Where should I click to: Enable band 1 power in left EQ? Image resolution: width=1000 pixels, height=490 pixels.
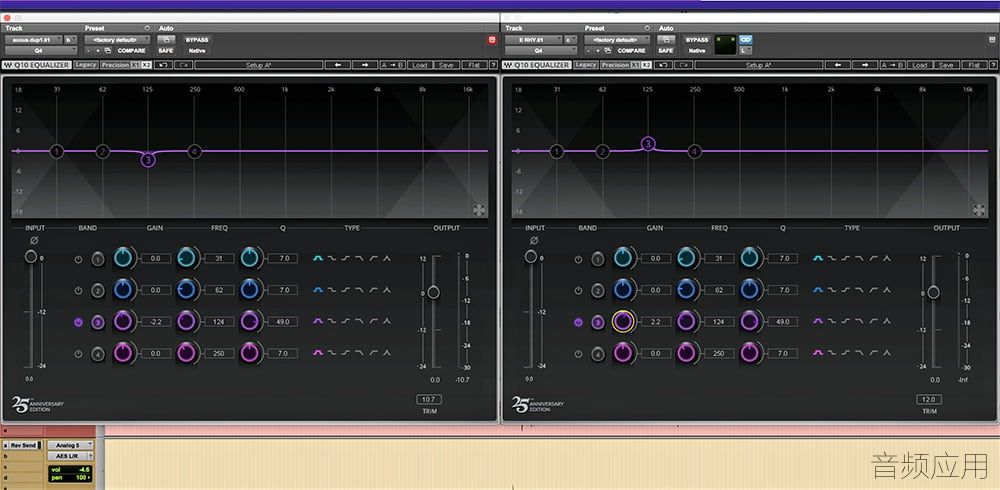78,259
